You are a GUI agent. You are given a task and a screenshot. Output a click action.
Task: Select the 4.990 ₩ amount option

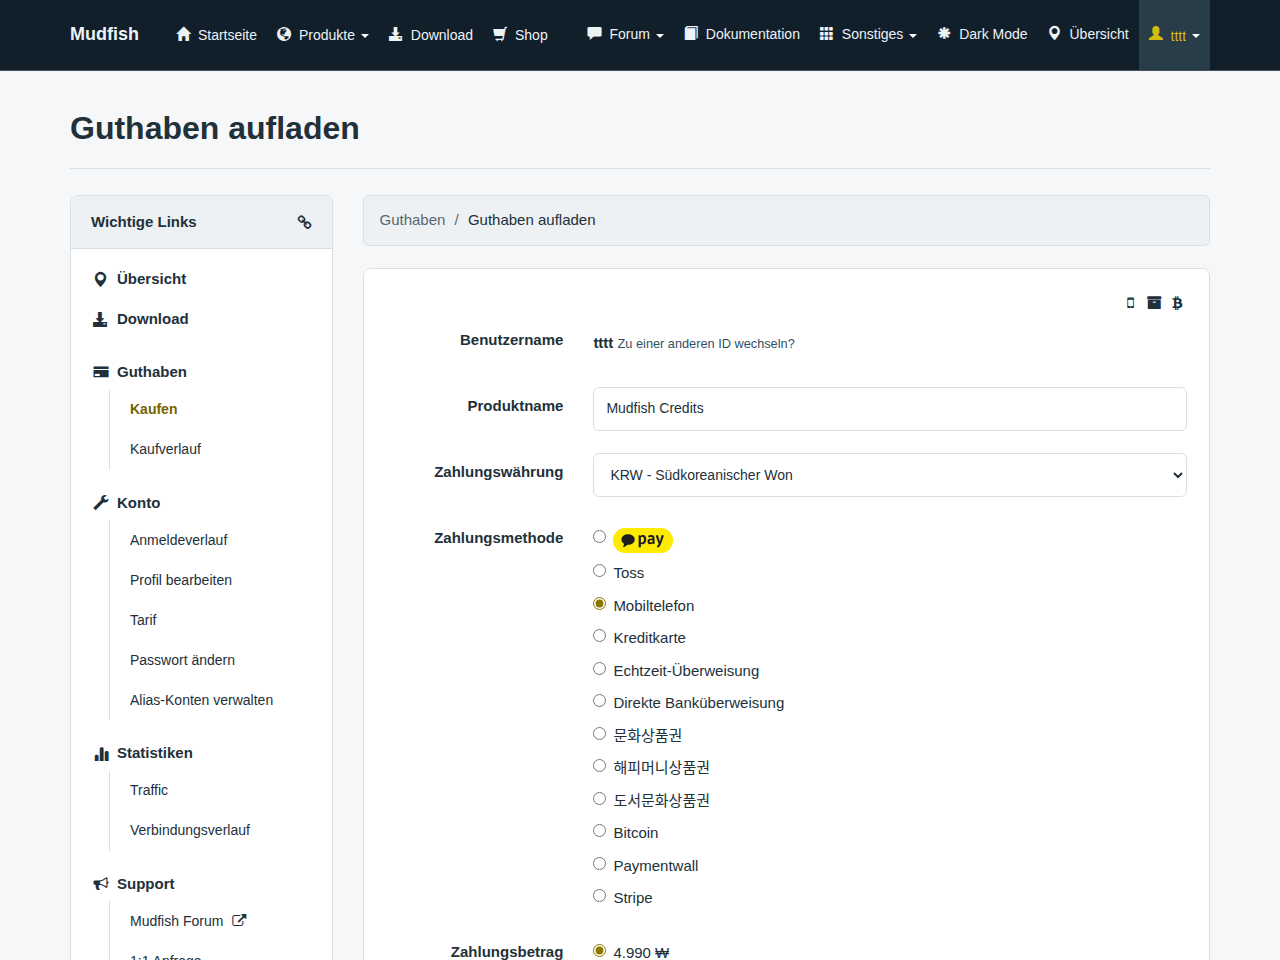pyautogui.click(x=600, y=951)
